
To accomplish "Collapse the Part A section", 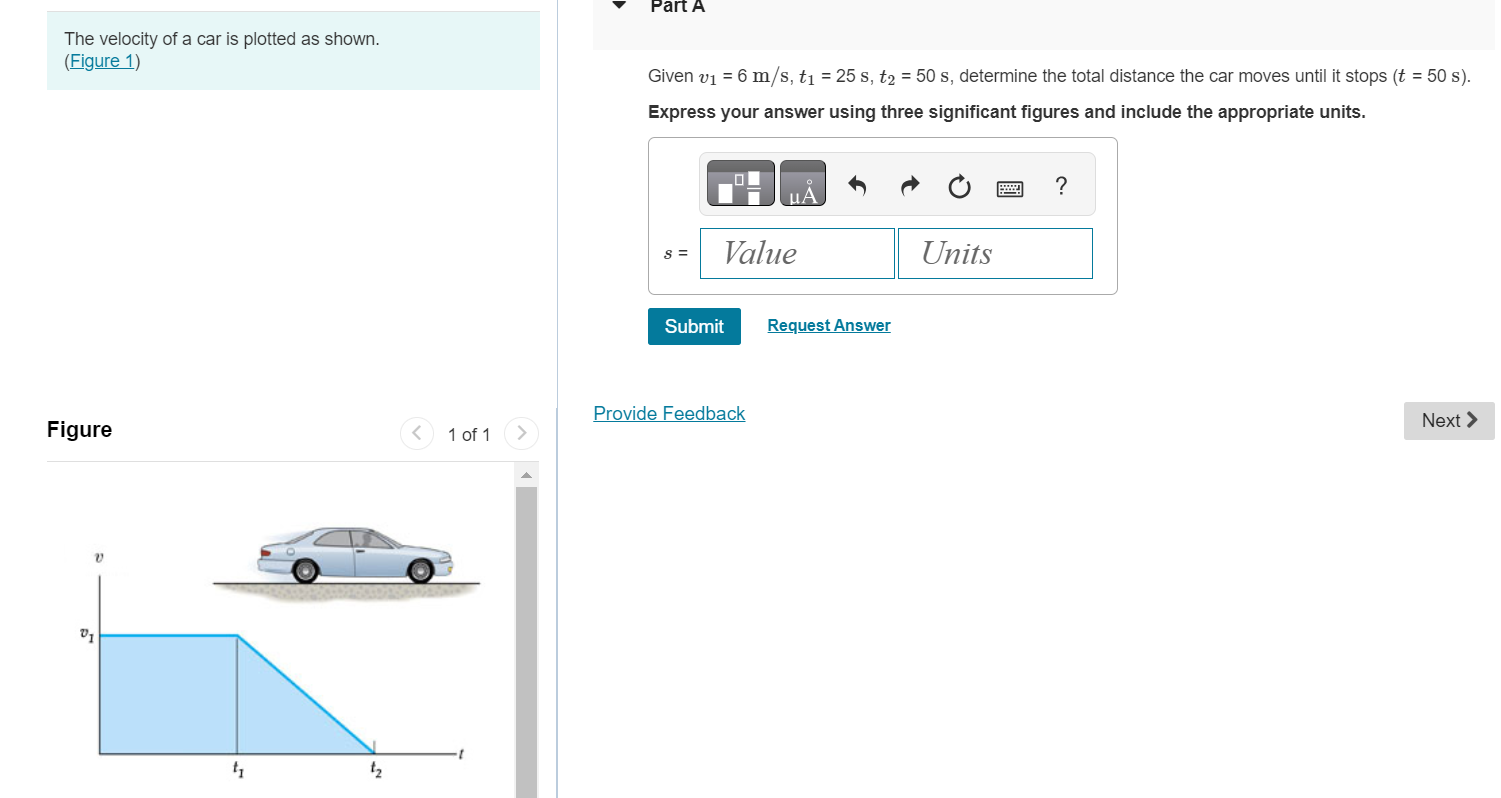I will [618, 6].
